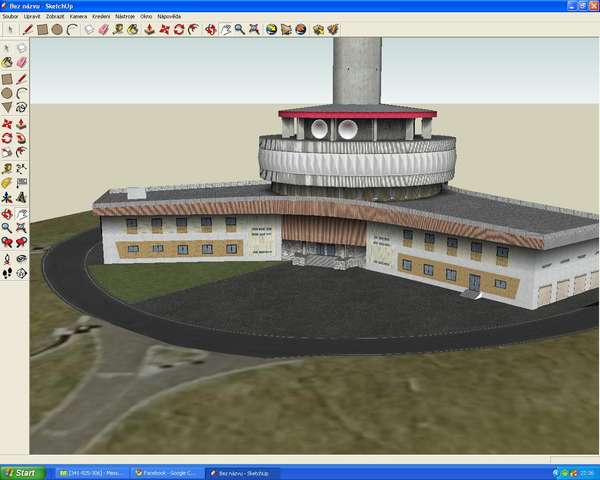Select the Arc tool in left palette
Viewport: 600px width, 480px height.
click(x=21, y=93)
